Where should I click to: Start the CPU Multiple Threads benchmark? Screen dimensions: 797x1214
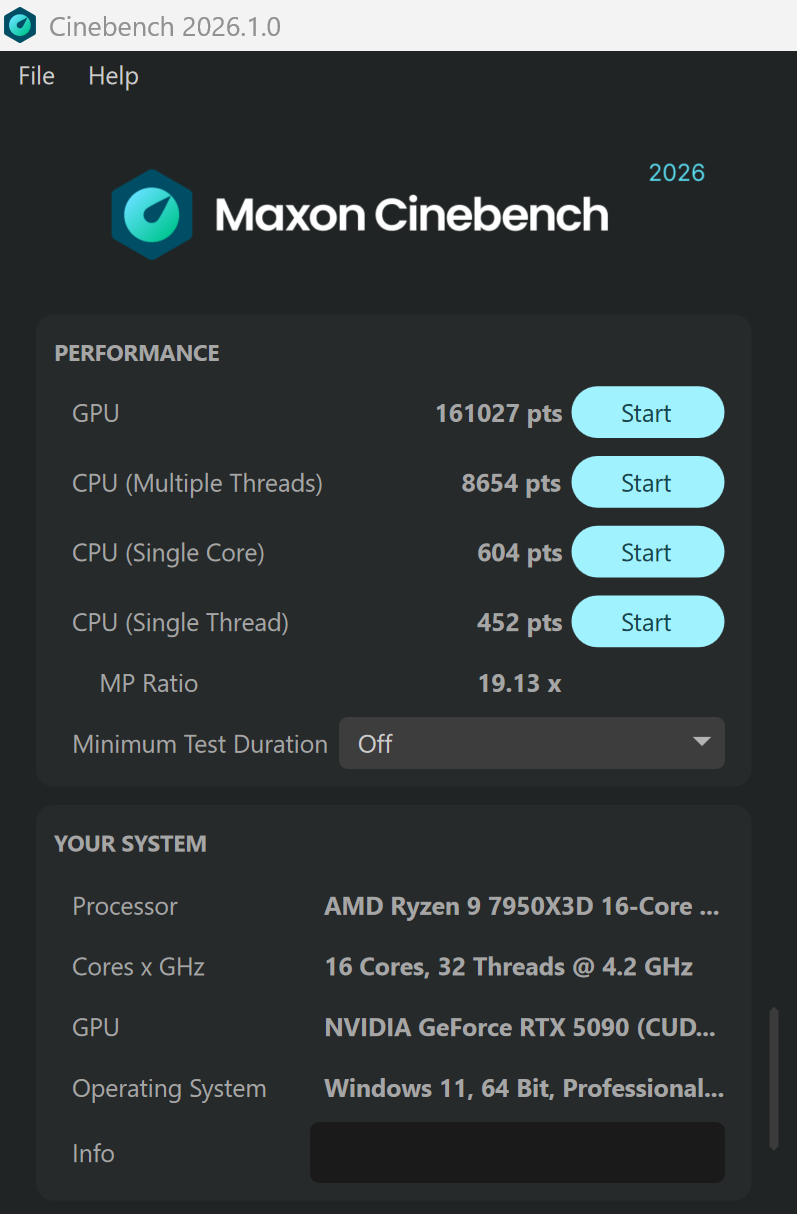pos(647,482)
